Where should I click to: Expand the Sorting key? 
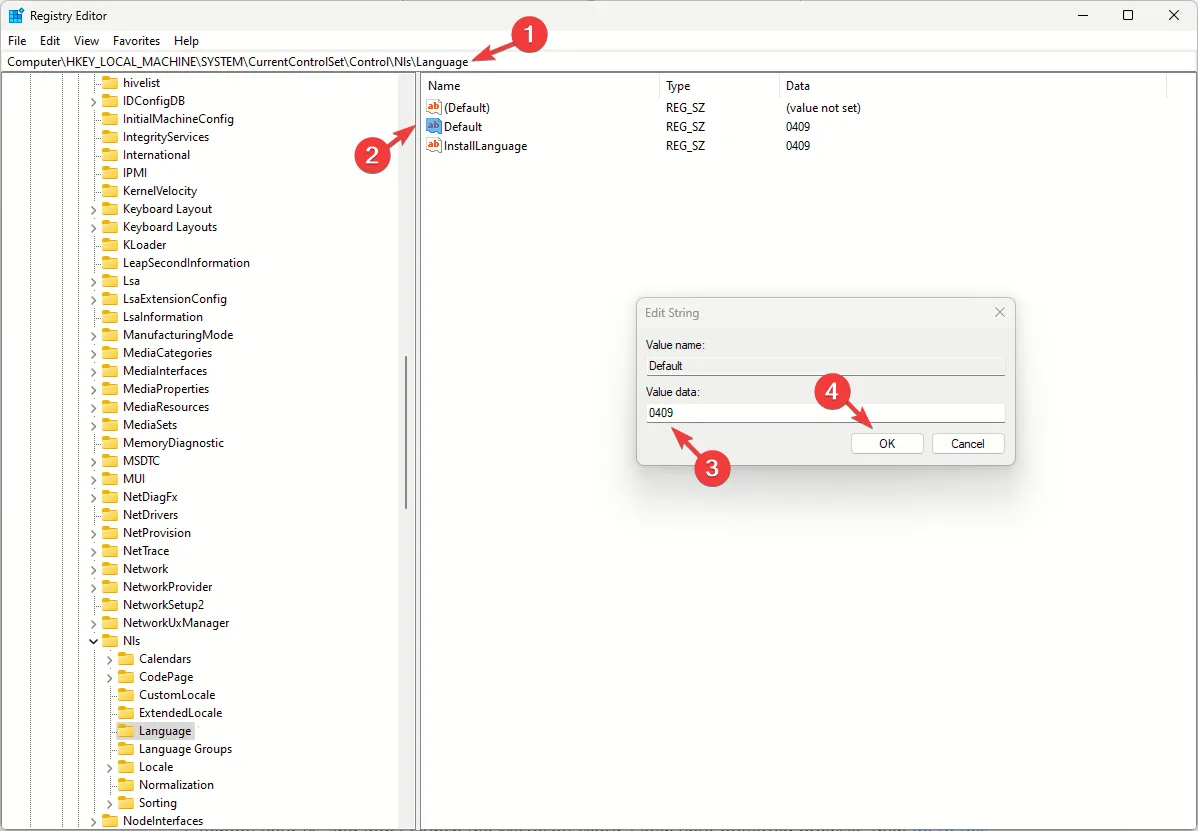point(109,804)
